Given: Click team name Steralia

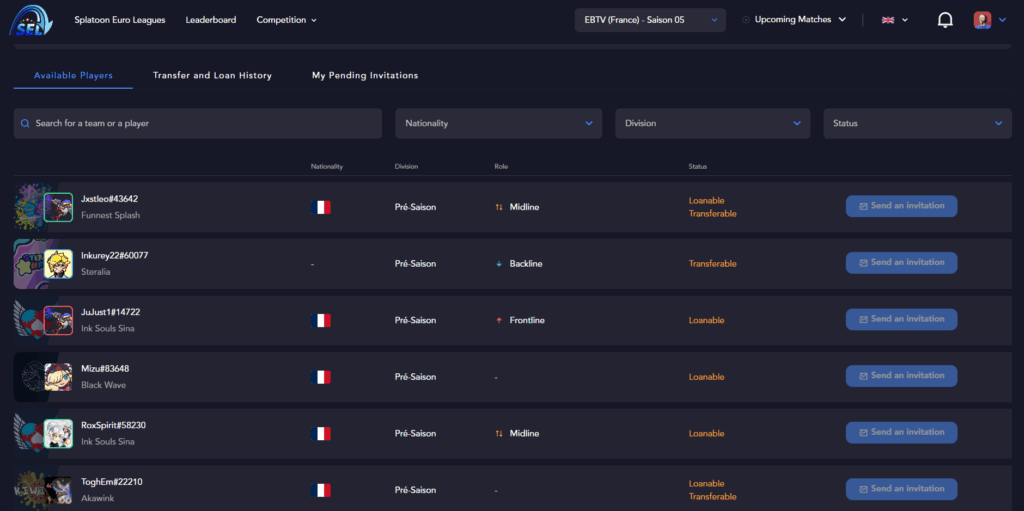Looking at the screenshot, I should (95, 272).
